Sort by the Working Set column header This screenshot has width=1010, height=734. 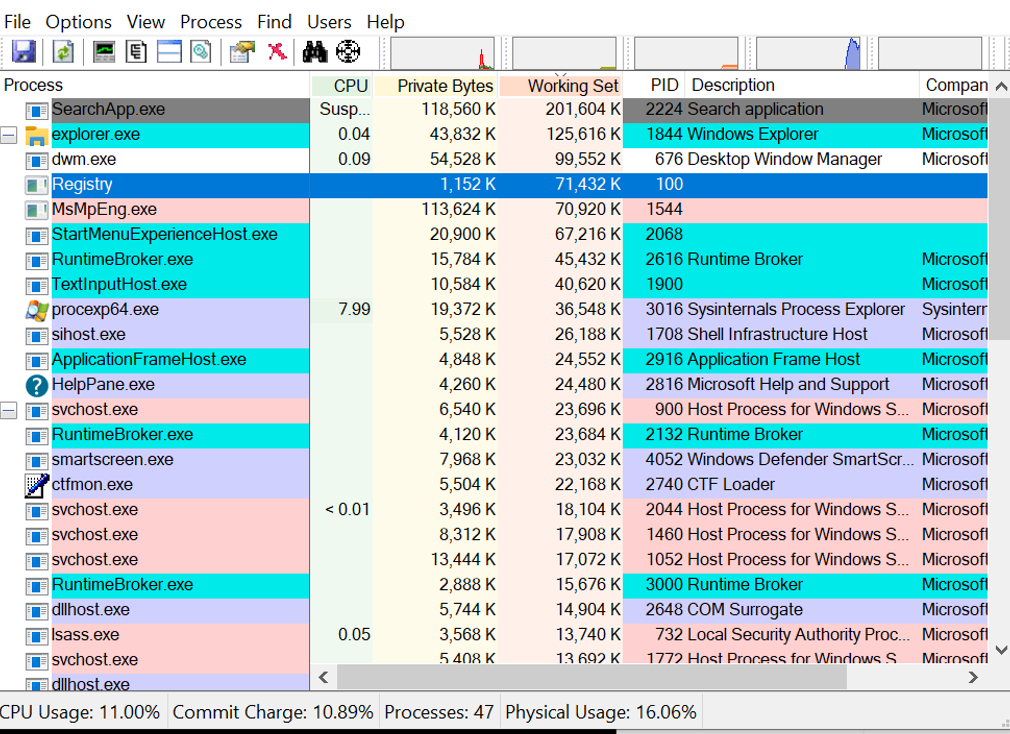click(x=560, y=86)
